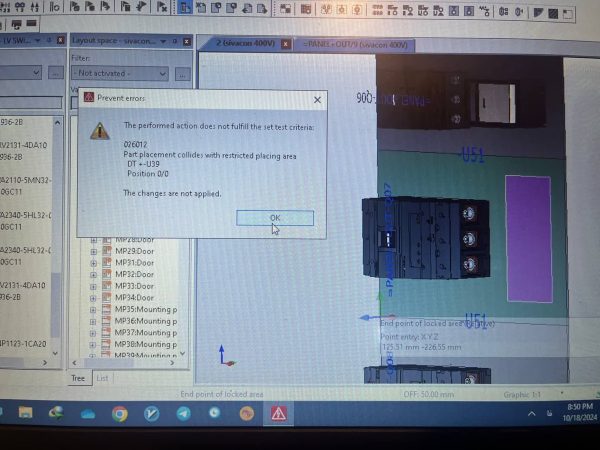
Task: Click the Graphic 1:1 status bar entry
Action: point(522,395)
